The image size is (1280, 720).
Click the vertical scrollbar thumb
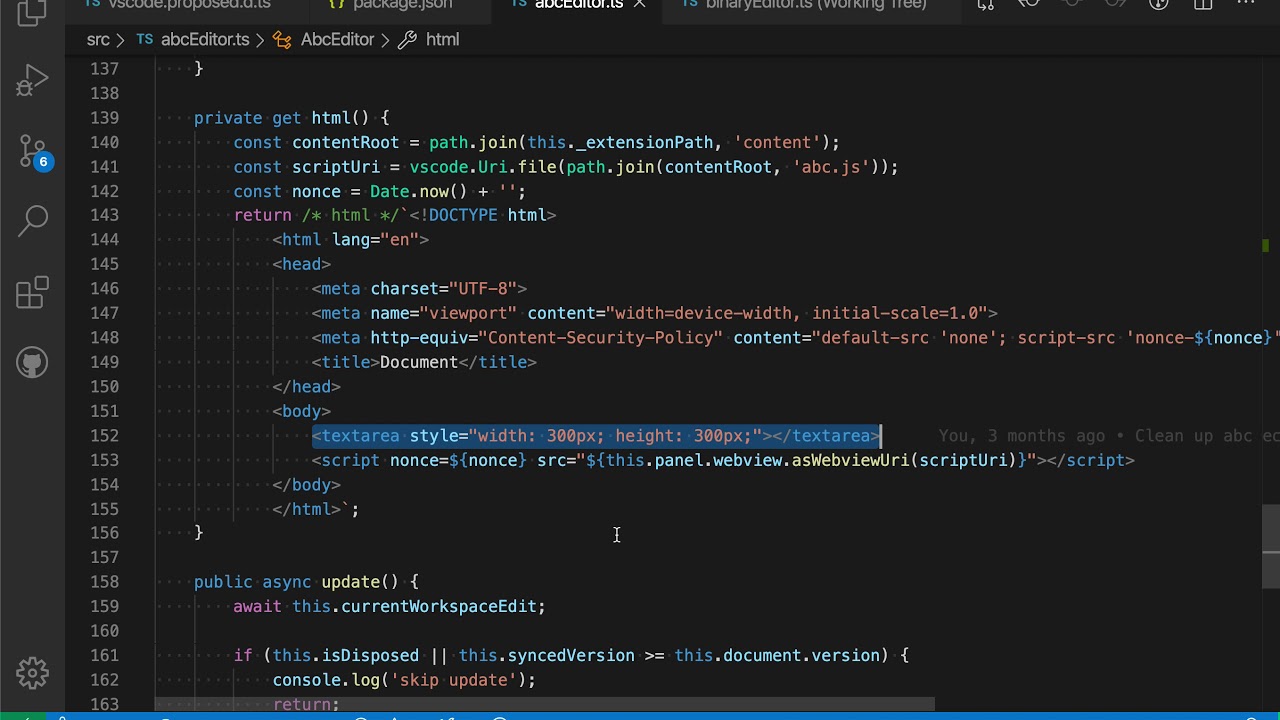pos(1270,529)
